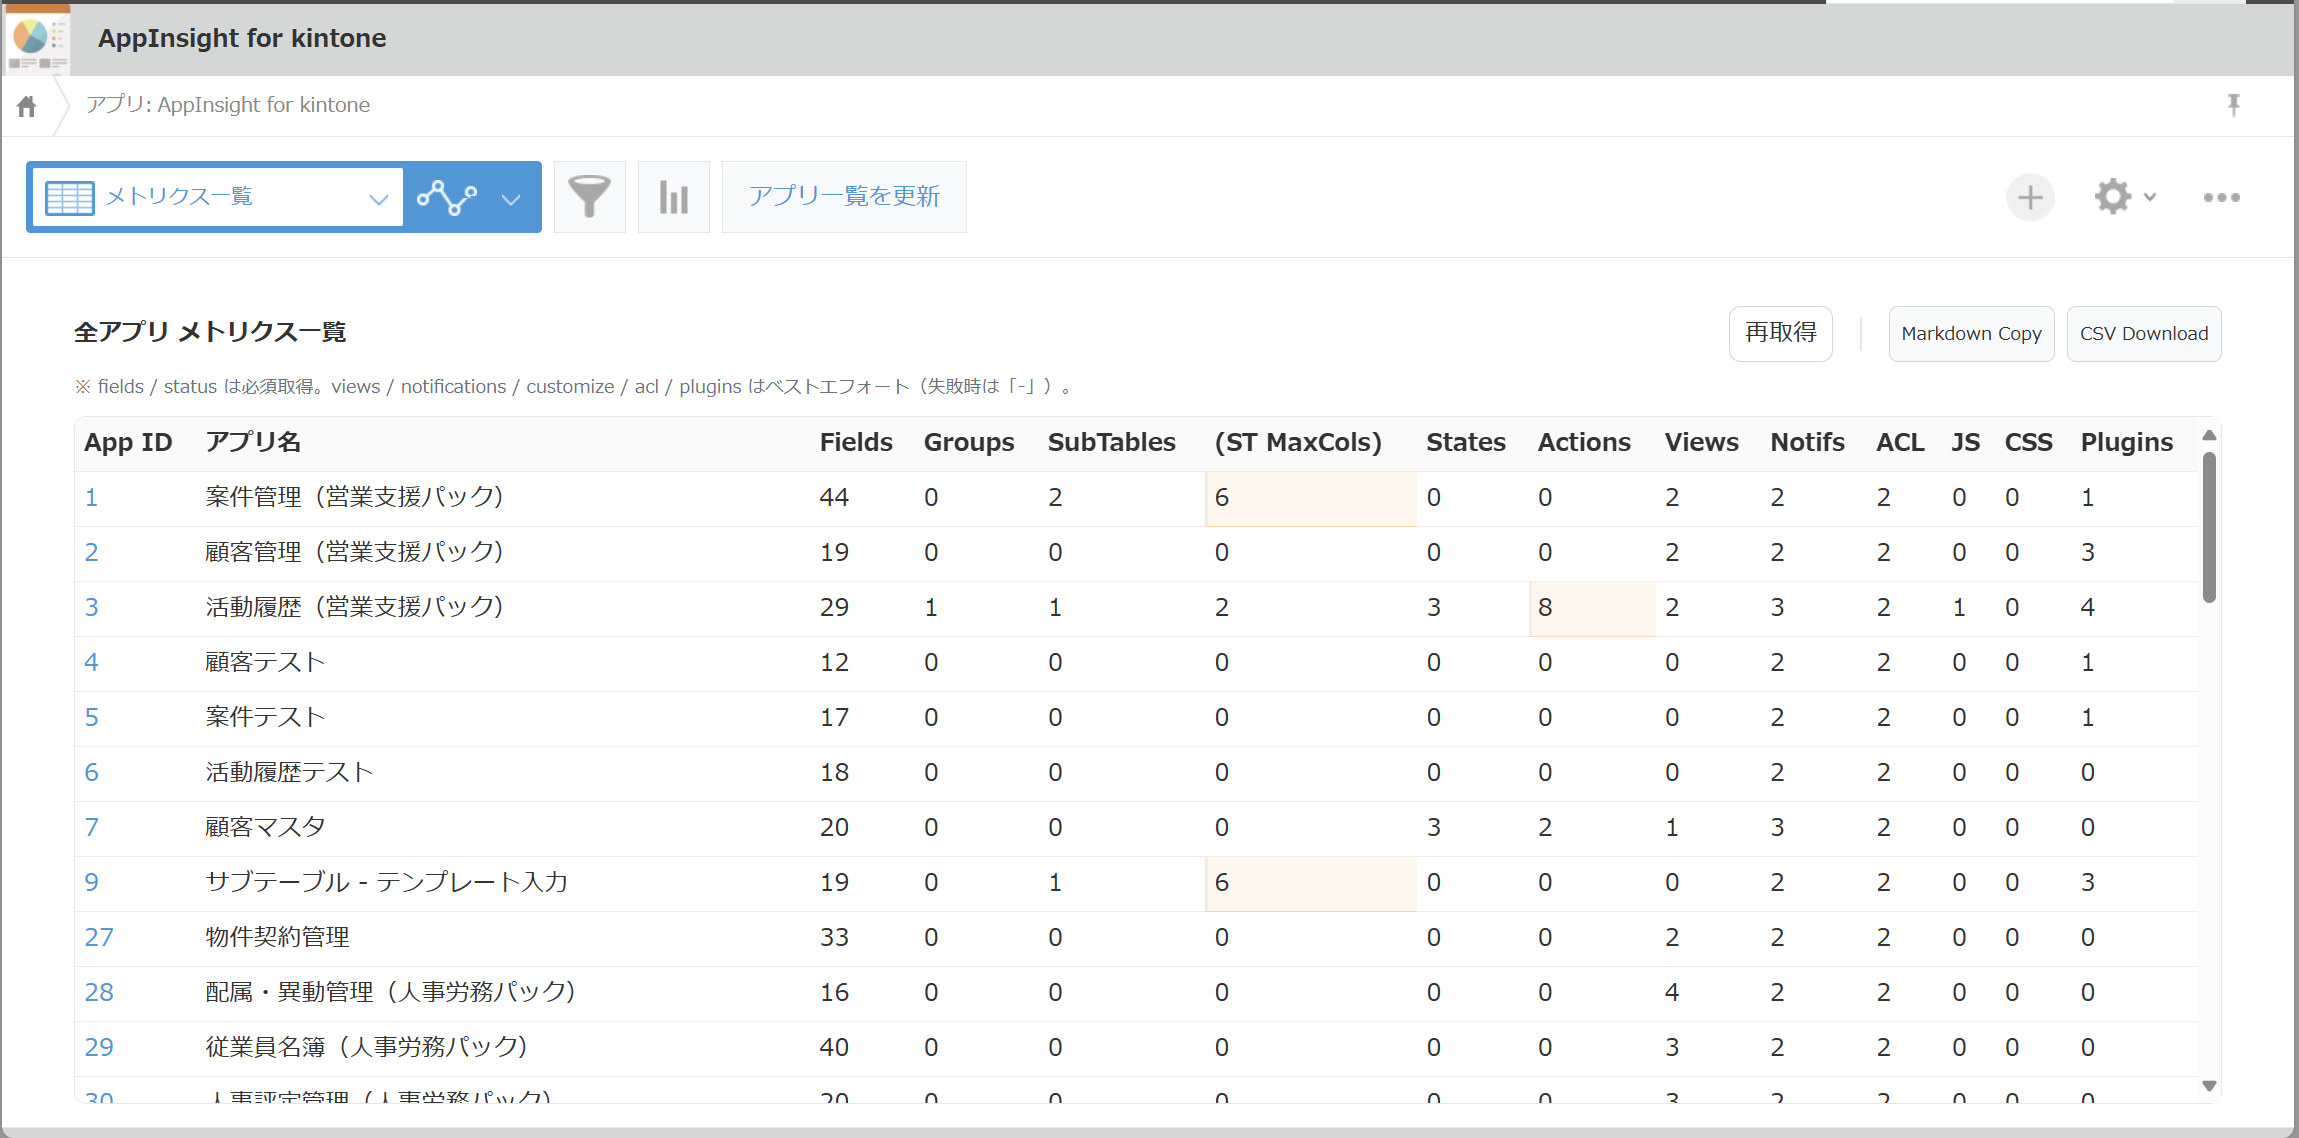Open App ID 27 link

(x=99, y=937)
